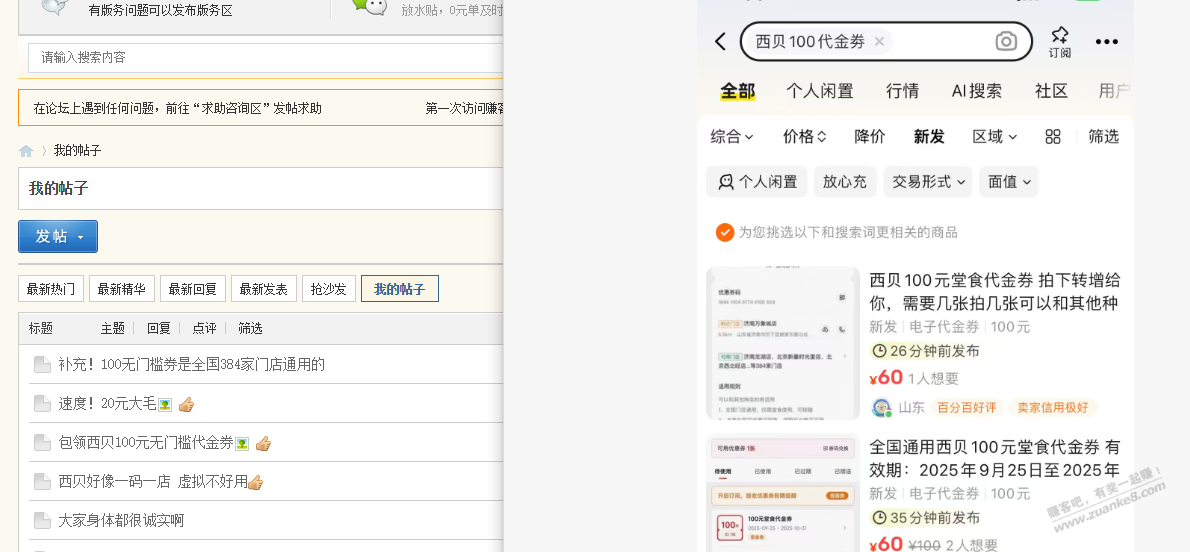1190x552 pixels.
Task: Tap the 订阅 subscribe pin icon
Action: coord(1060,42)
